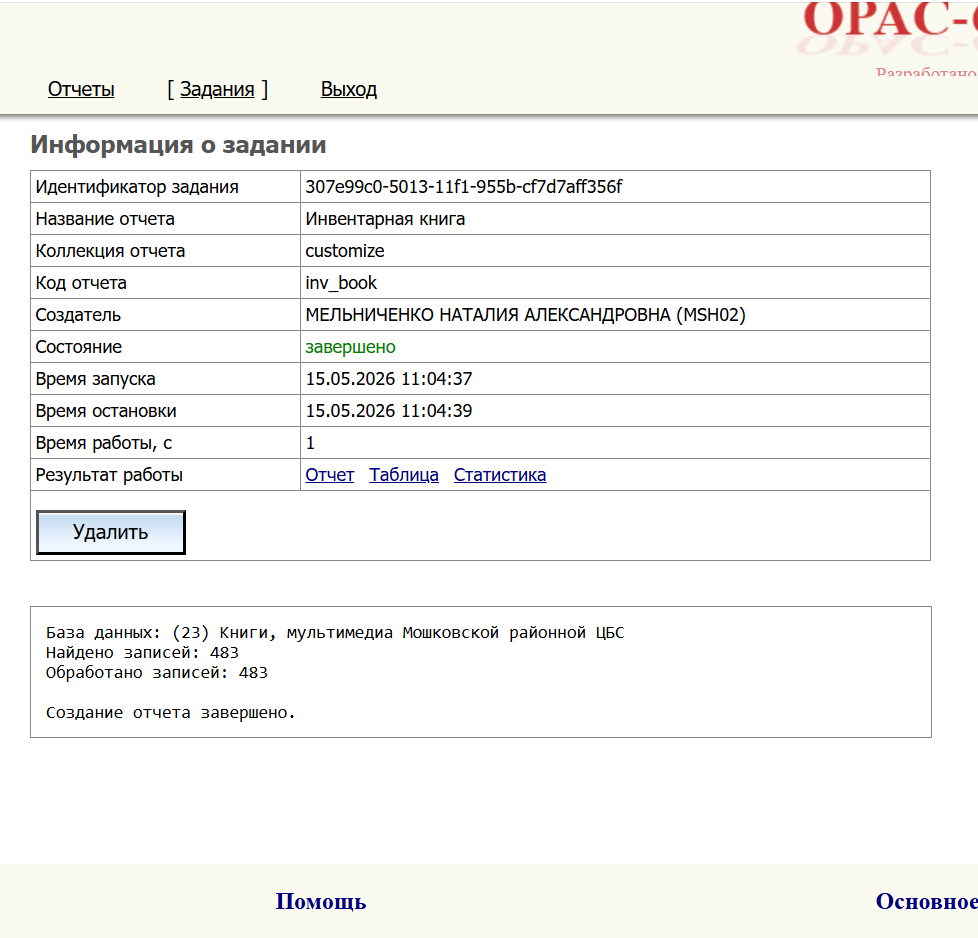
Task: Click the green status завершено
Action: point(350,347)
